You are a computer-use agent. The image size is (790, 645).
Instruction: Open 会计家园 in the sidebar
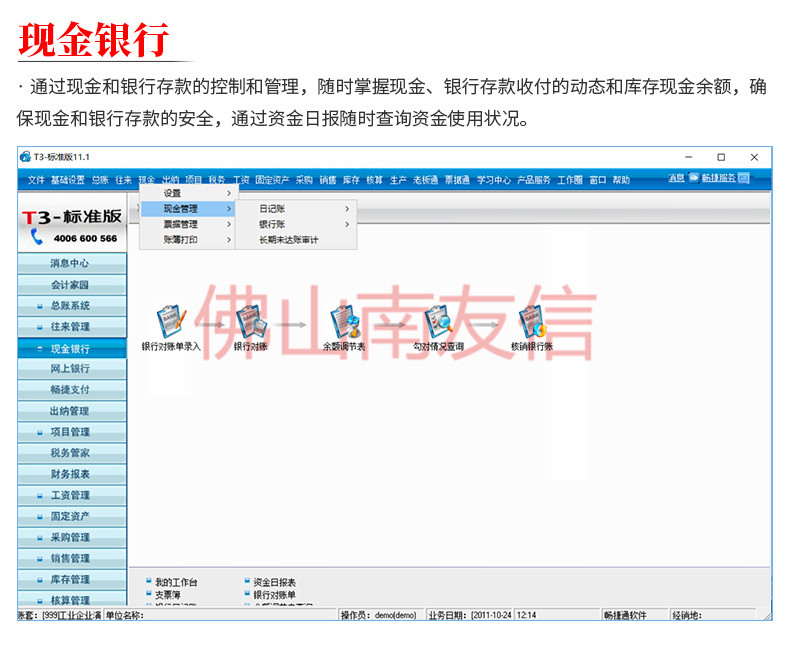(72, 285)
